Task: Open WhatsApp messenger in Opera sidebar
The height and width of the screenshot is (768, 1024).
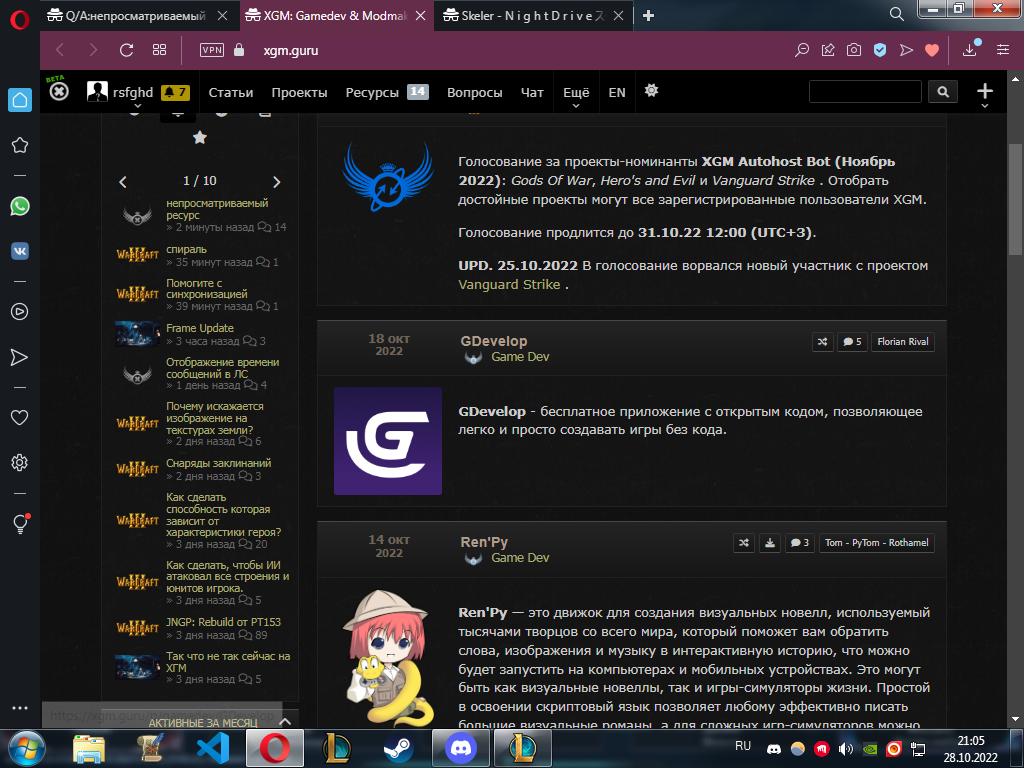Action: coord(20,206)
